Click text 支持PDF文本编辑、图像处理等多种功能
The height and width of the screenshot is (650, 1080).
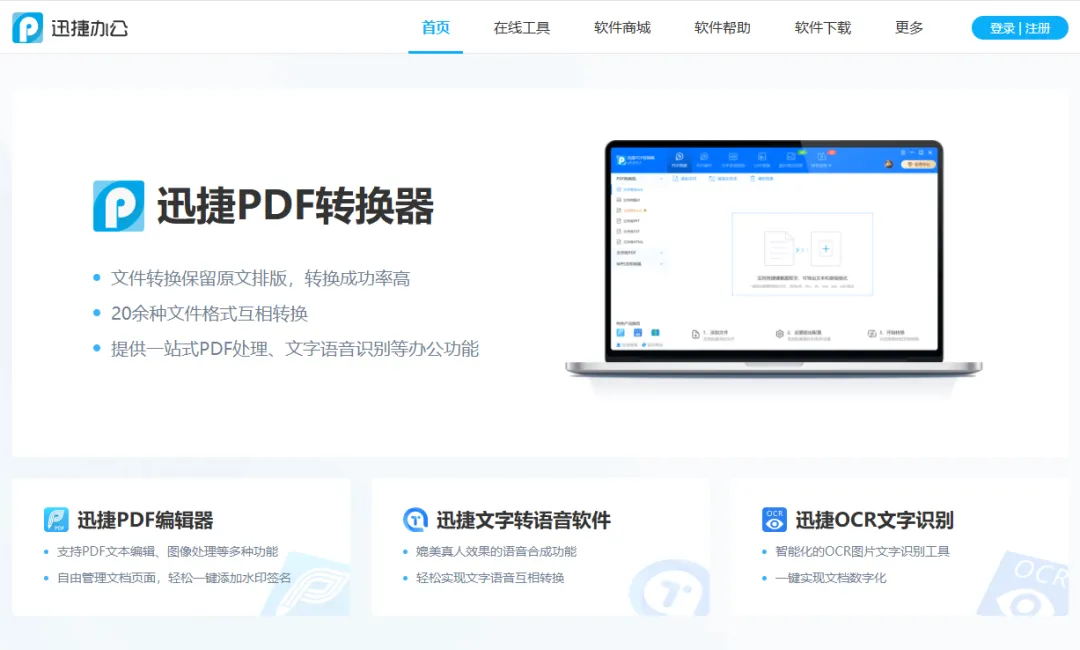tap(167, 552)
